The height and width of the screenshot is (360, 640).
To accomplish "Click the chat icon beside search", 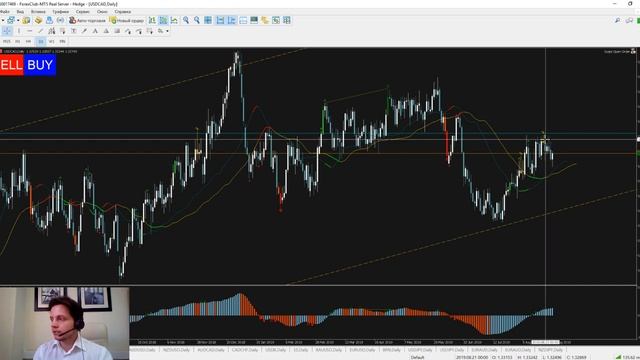I will (x=629, y=20).
